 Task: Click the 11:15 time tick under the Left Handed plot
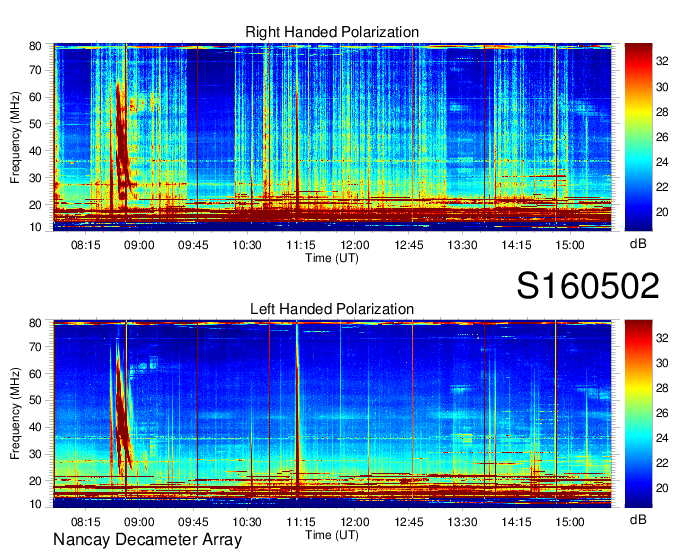click(x=301, y=522)
